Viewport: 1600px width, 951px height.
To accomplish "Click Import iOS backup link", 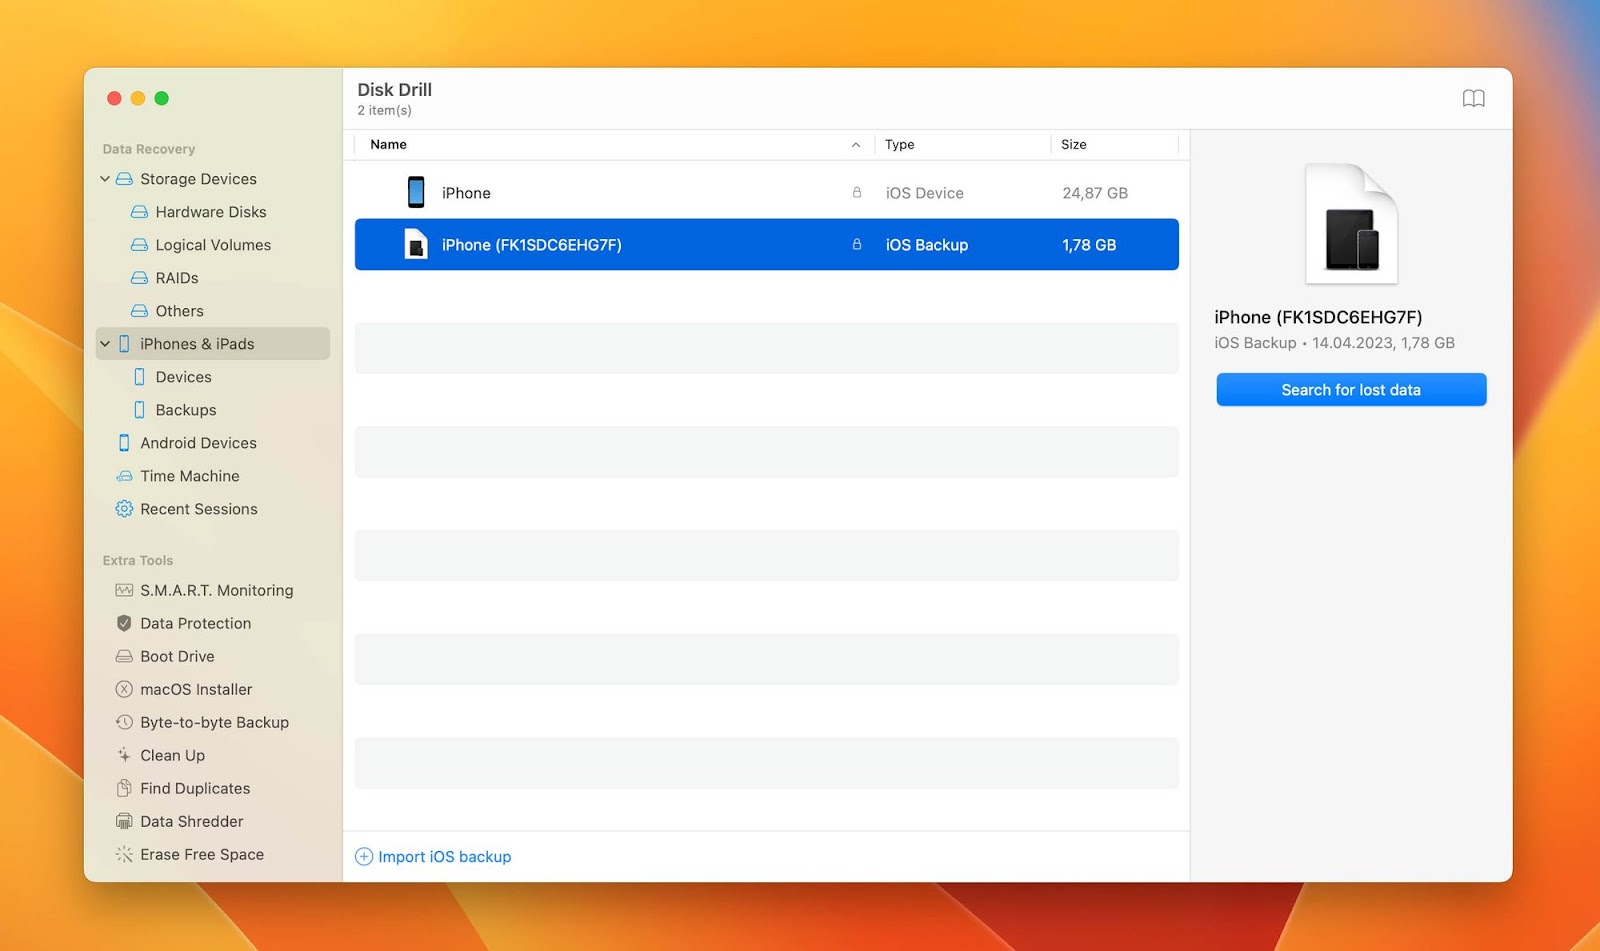I will point(444,857).
